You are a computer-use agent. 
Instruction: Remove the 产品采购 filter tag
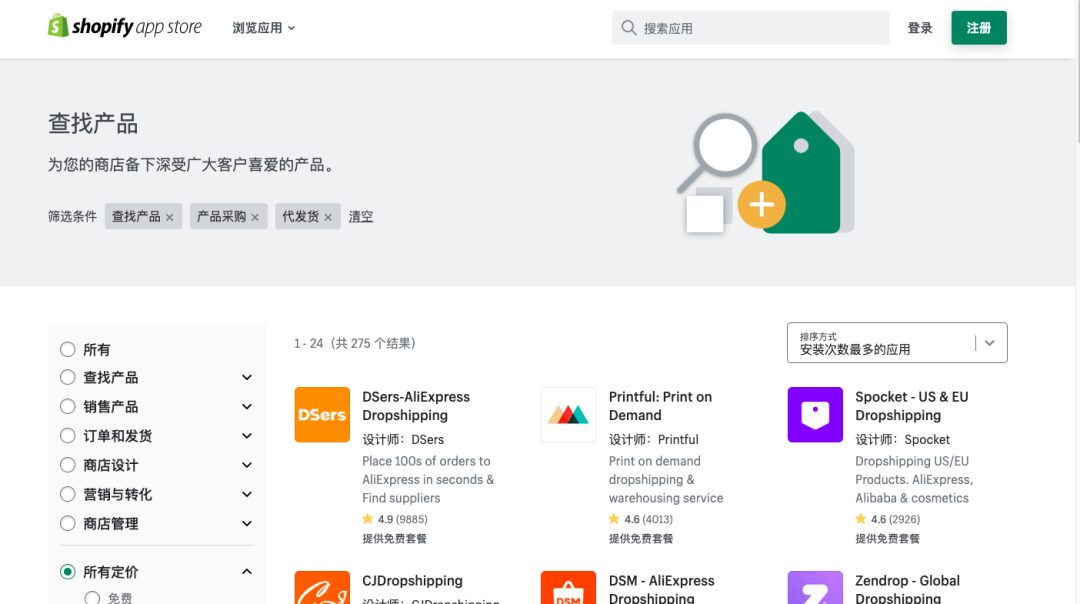click(255, 217)
